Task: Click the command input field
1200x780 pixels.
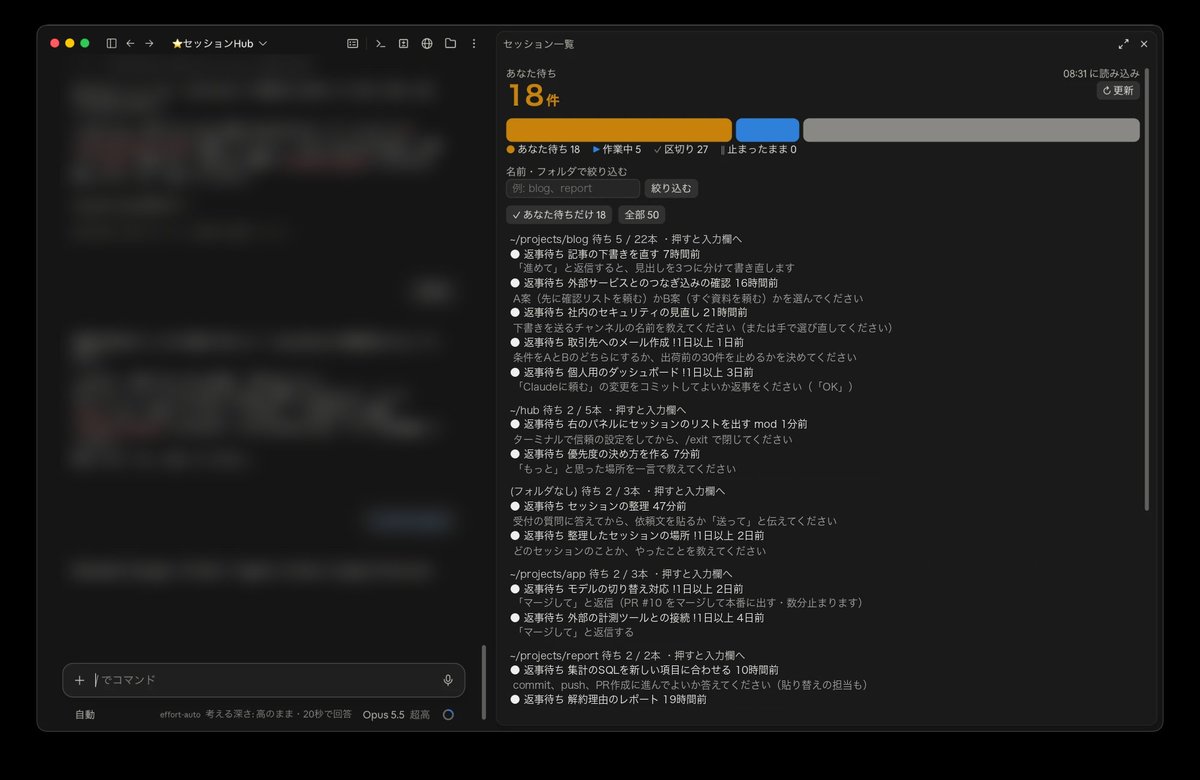Action: tap(264, 680)
